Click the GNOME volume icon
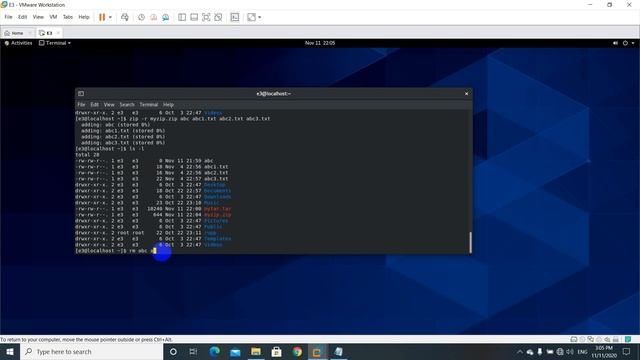The width and height of the screenshot is (640, 360). click(615, 43)
